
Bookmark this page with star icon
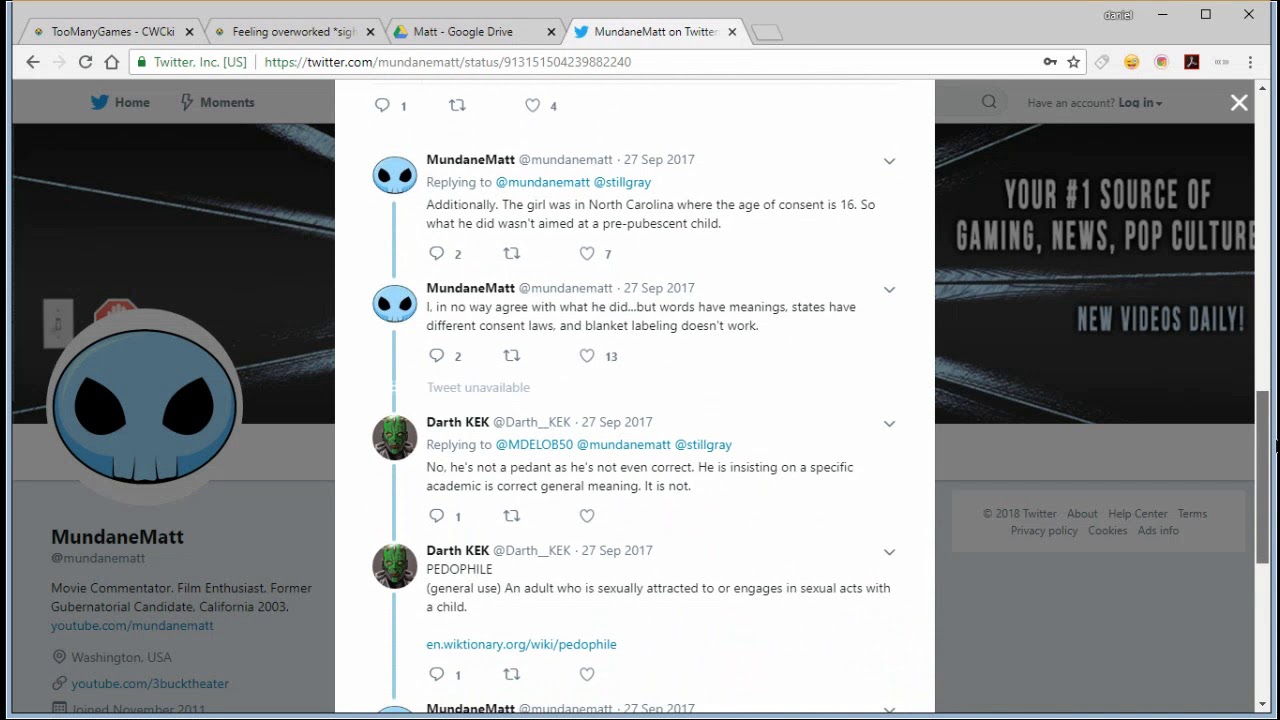click(x=1073, y=62)
